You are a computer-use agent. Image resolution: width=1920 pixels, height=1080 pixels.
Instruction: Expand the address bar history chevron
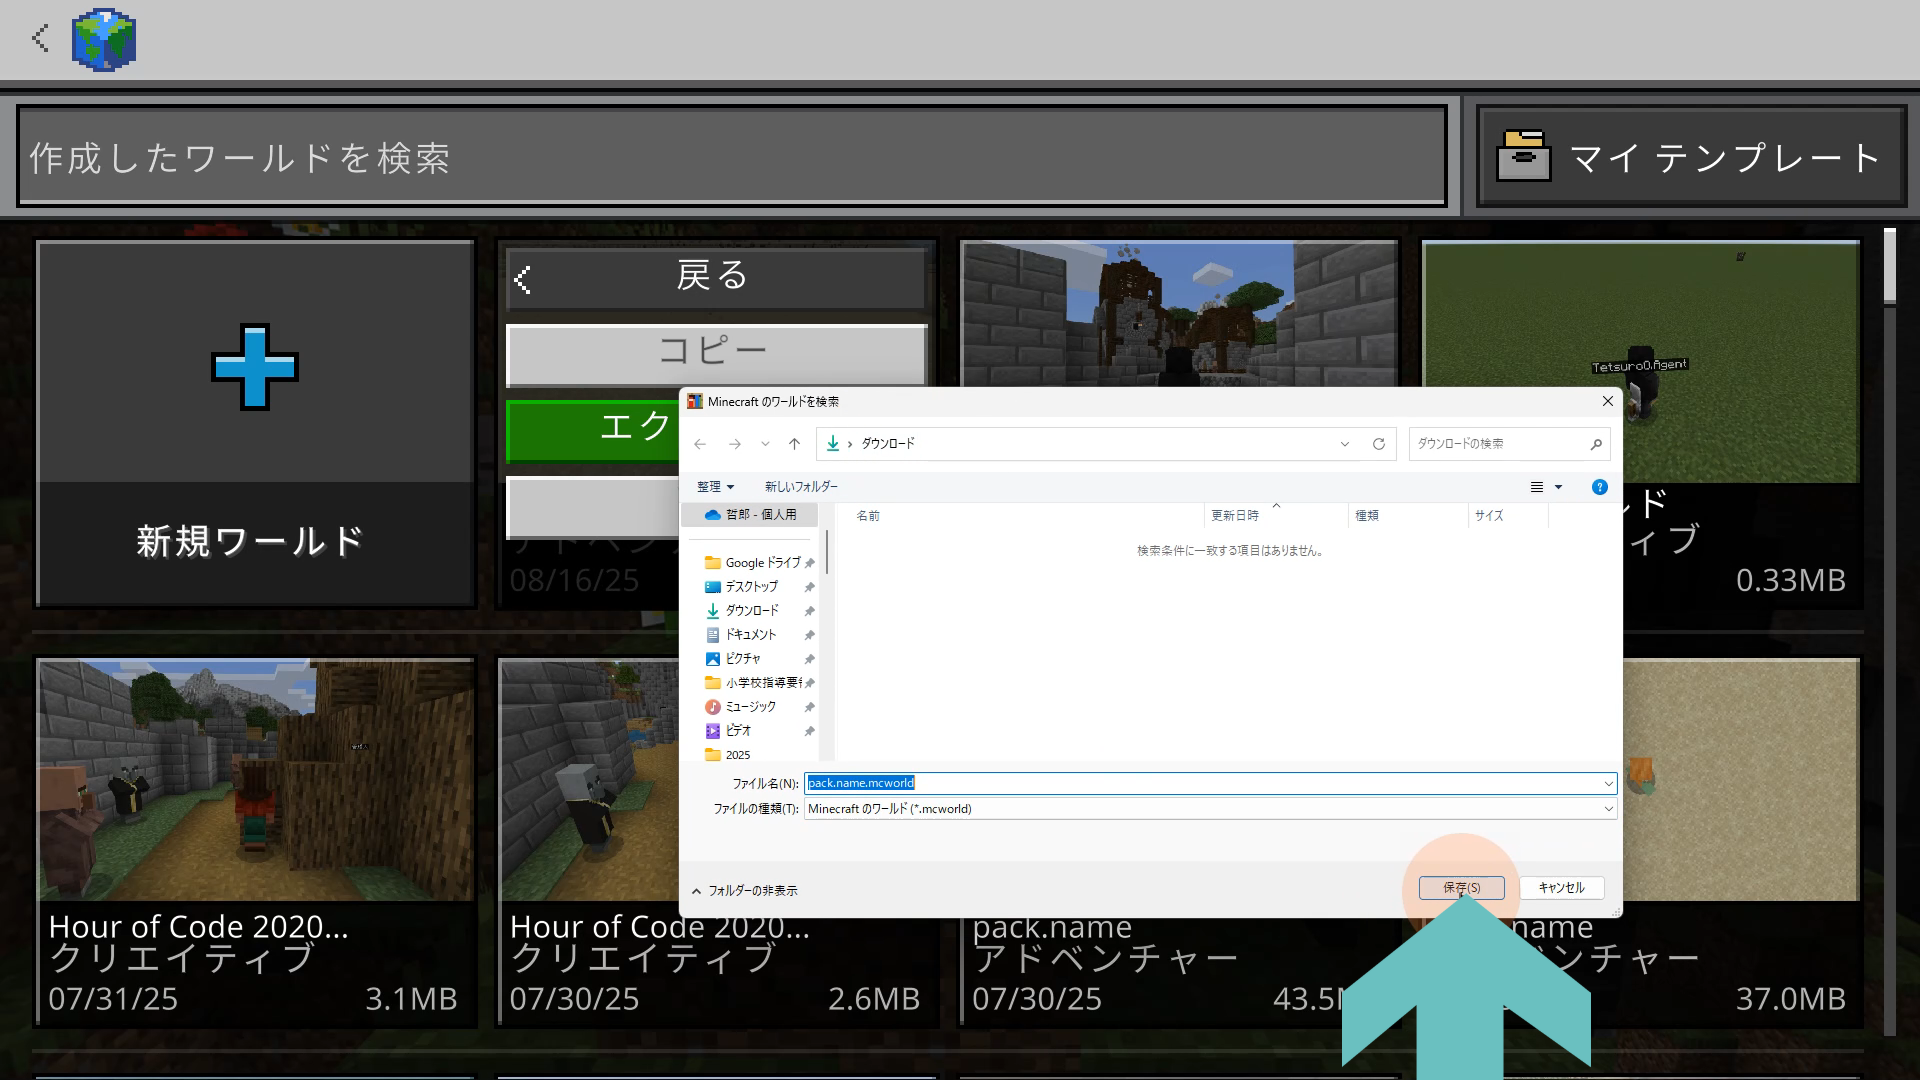pyautogui.click(x=1345, y=444)
